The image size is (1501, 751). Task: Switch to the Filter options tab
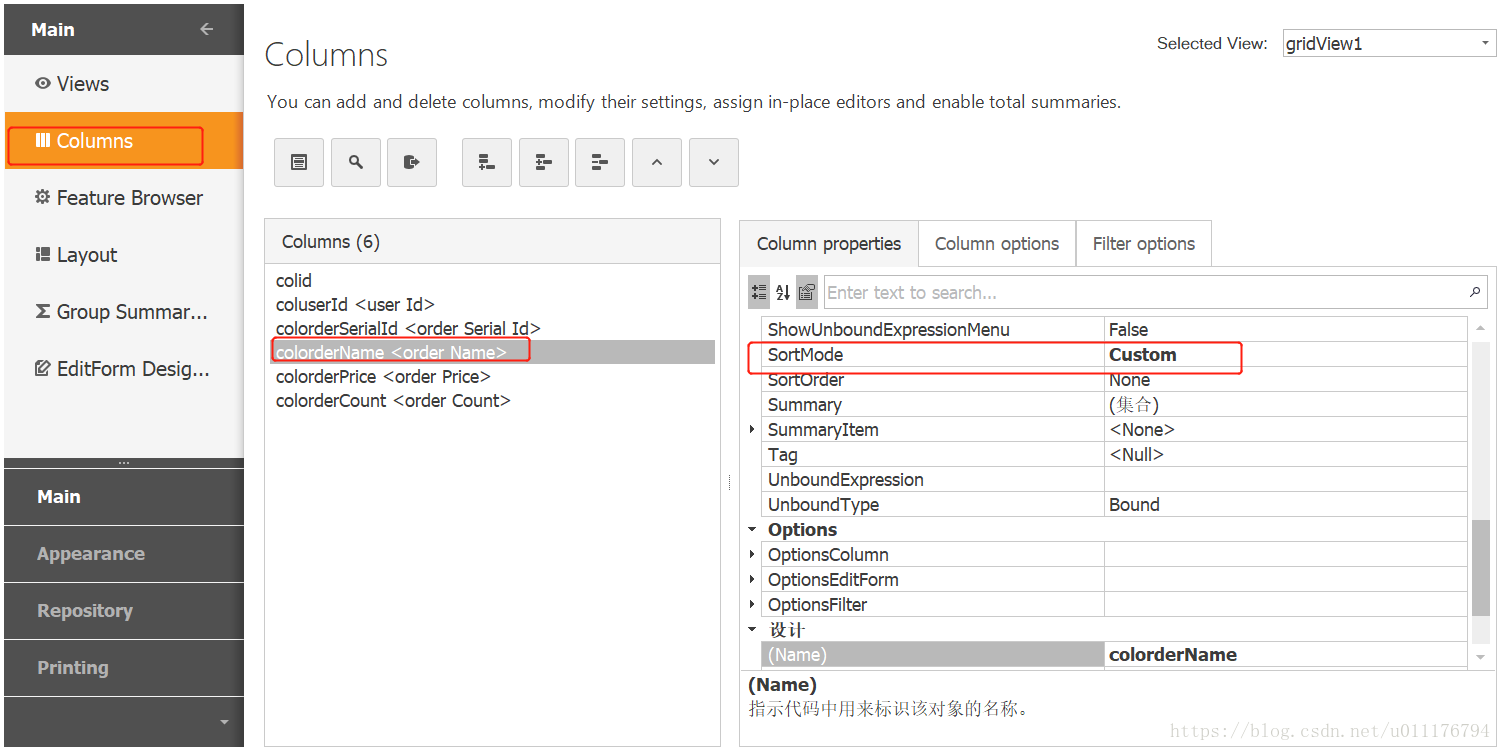click(1144, 244)
